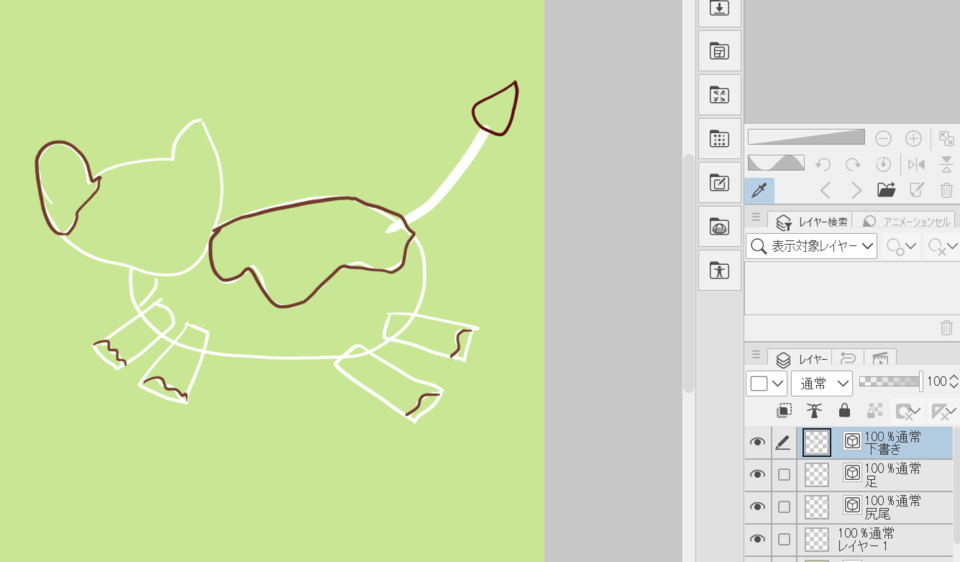
Task: Reset the view rotation
Action: pos(883,164)
